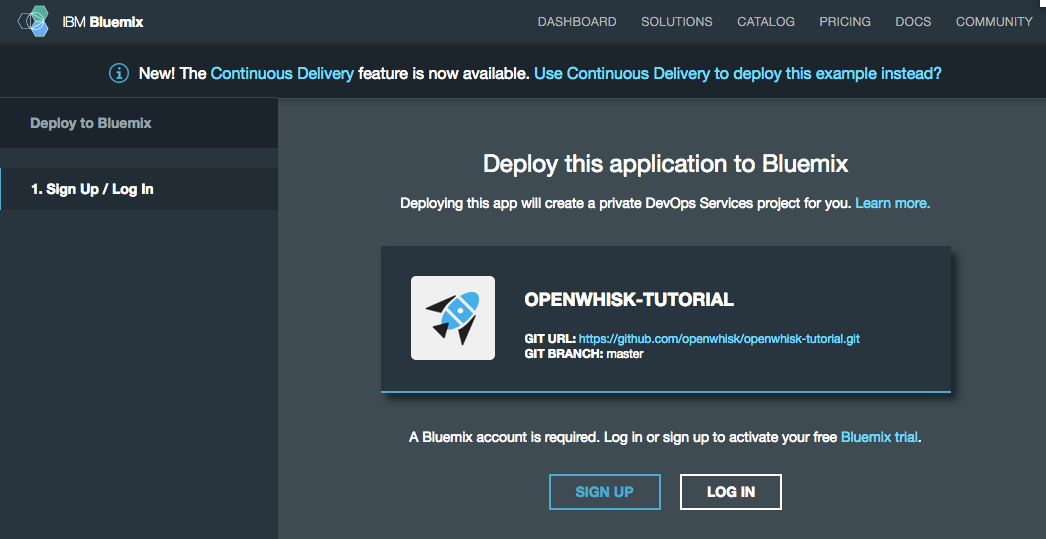Click the info icon in the announcement banner
This screenshot has width=1046, height=539.
pyautogui.click(x=119, y=73)
